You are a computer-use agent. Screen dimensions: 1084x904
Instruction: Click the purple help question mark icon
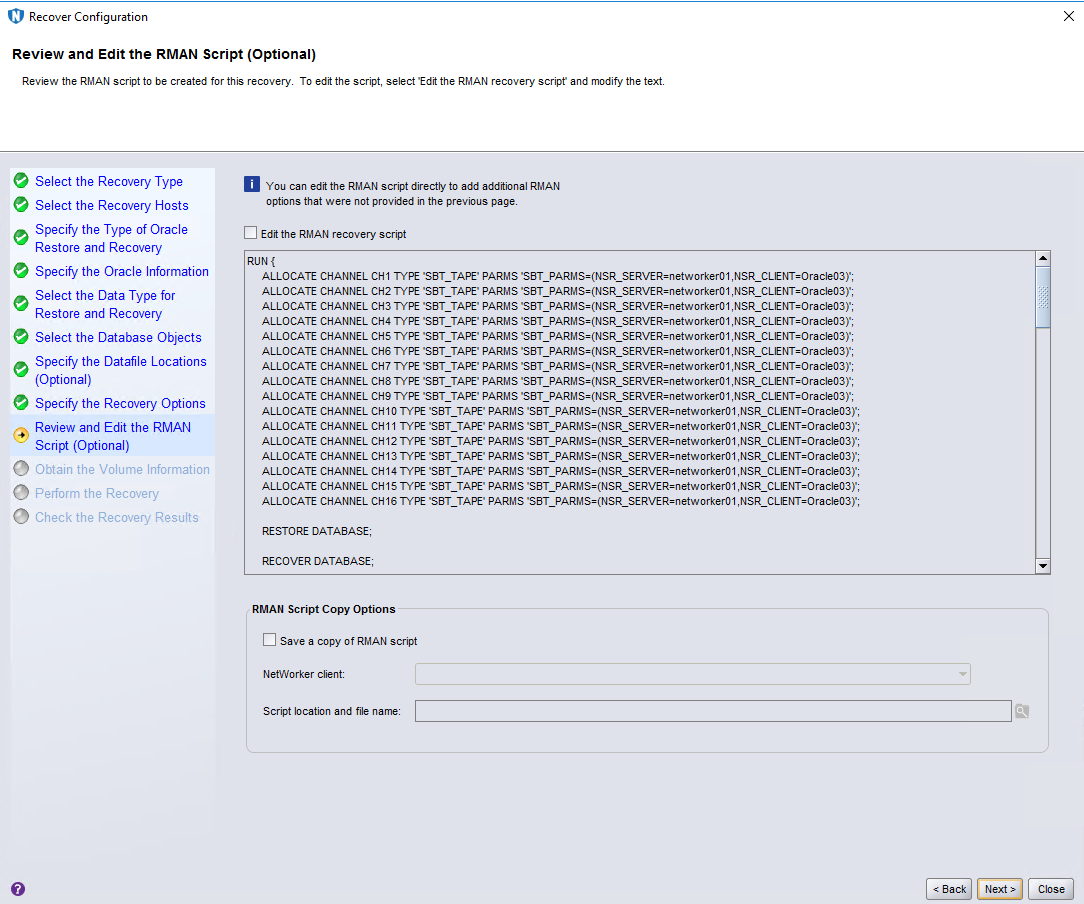(x=18, y=888)
